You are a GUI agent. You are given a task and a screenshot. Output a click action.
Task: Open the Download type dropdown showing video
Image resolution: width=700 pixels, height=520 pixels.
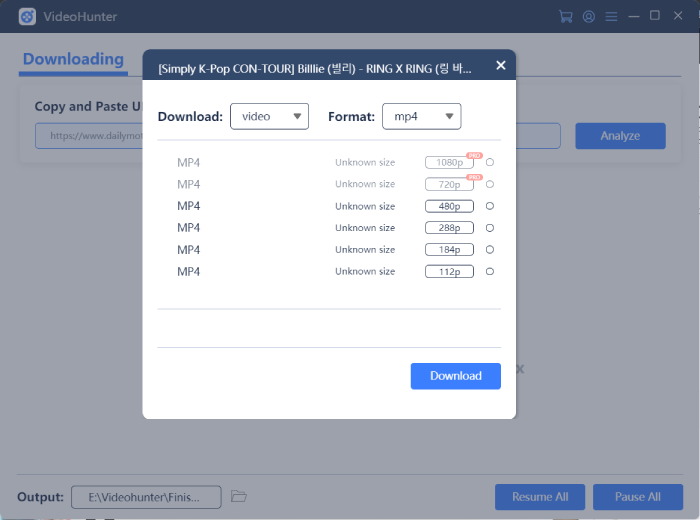[x=269, y=116]
